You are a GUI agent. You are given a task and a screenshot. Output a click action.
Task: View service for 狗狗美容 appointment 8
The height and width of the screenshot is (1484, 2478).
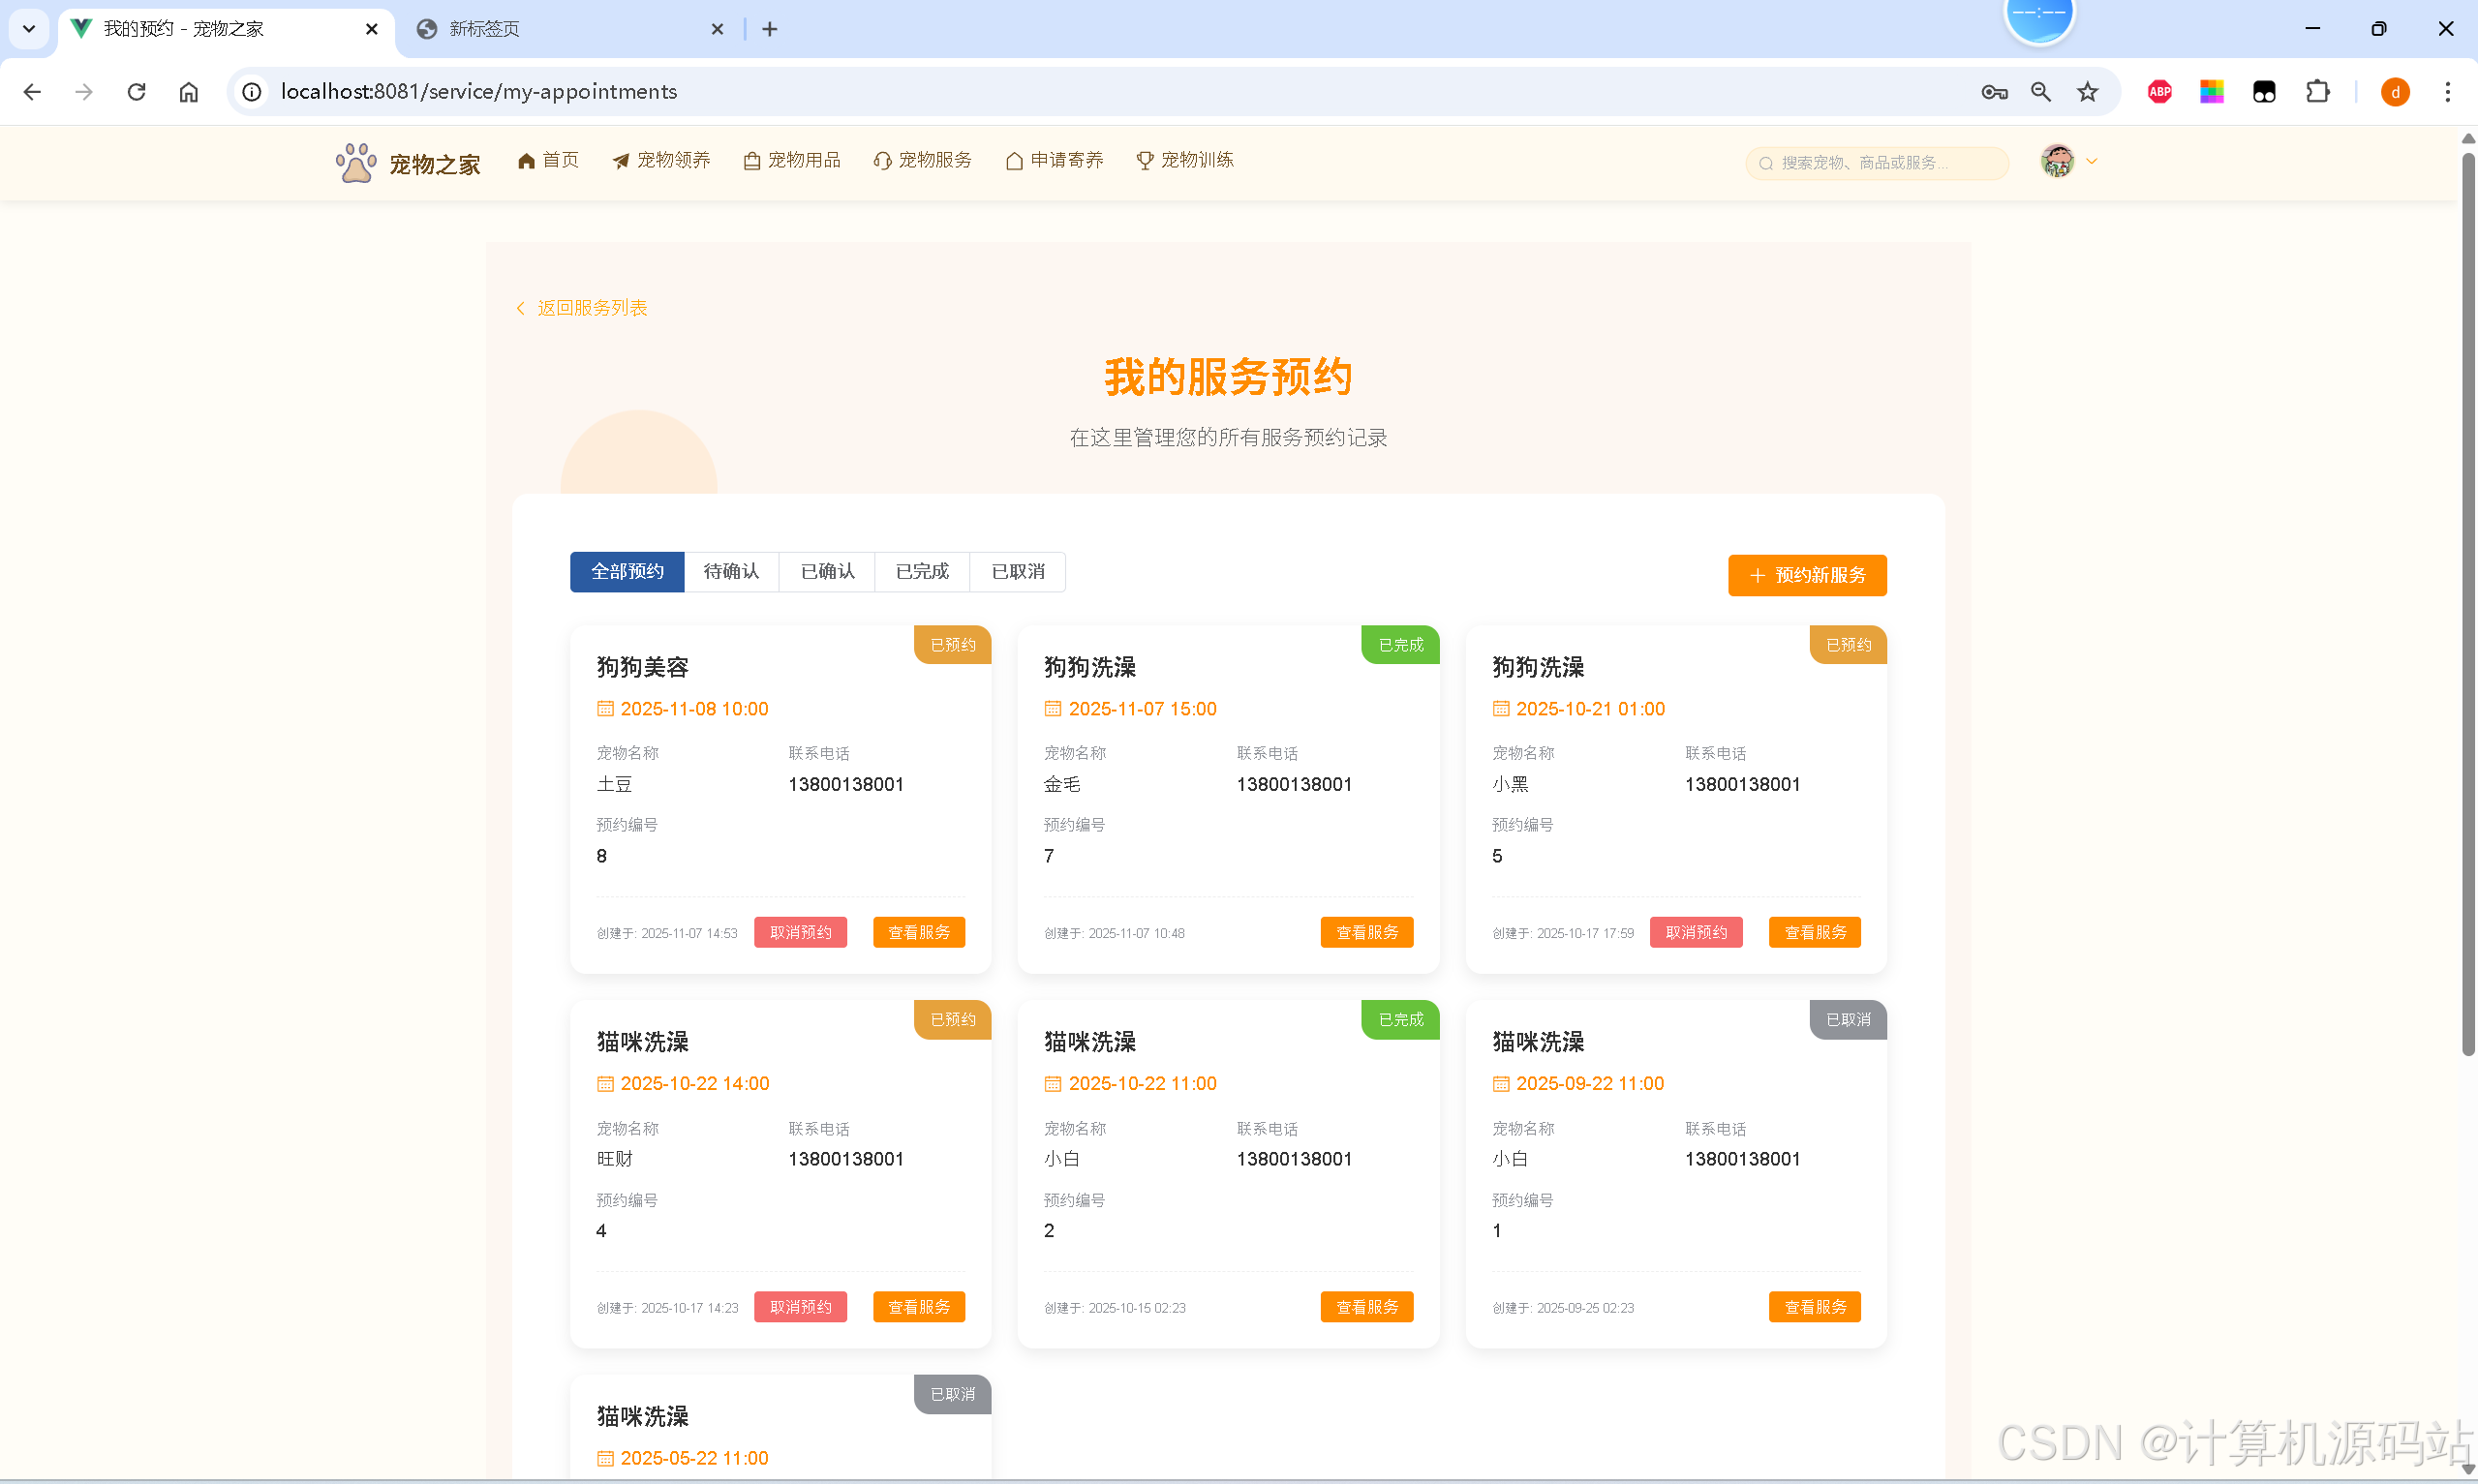point(919,932)
